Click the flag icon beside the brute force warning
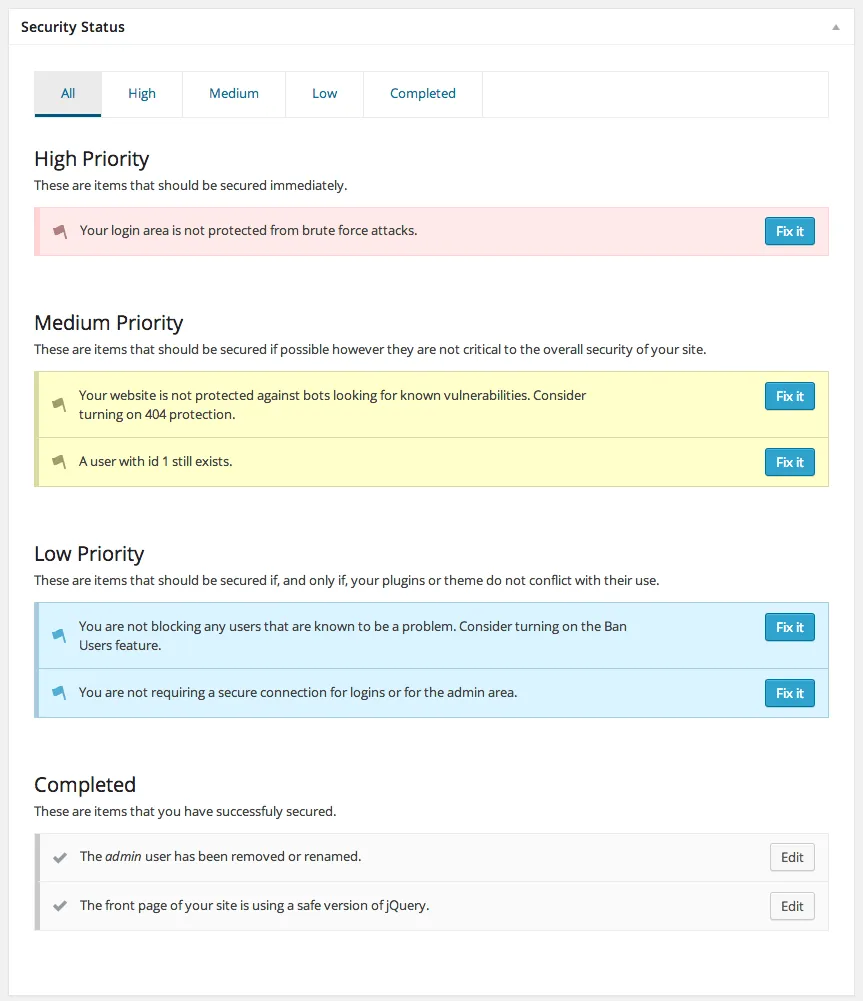Viewport: 863px width, 1001px height. pos(59,230)
